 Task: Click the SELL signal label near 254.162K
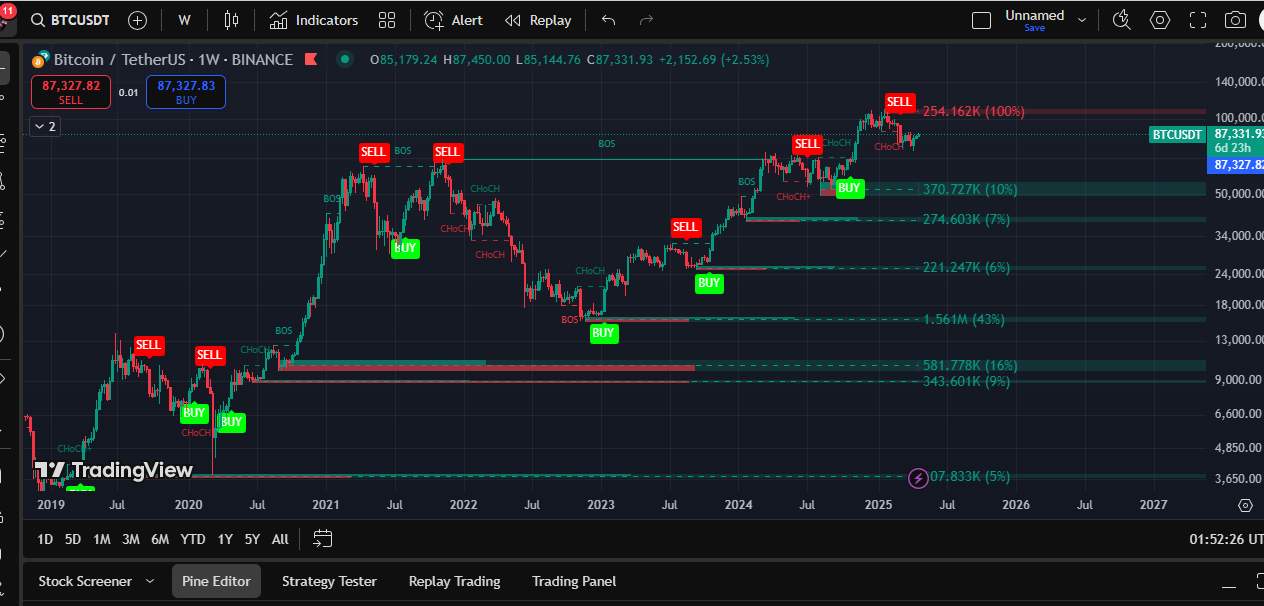(899, 101)
